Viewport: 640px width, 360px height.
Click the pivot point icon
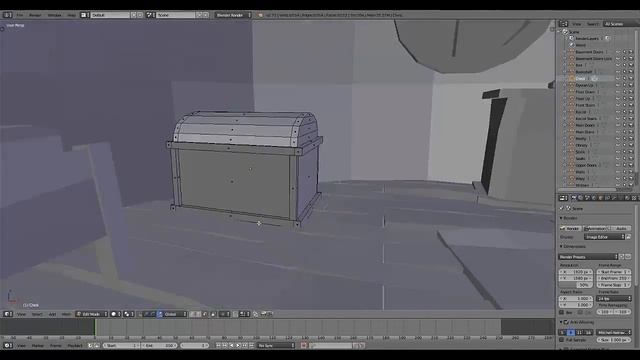[x=129, y=314]
